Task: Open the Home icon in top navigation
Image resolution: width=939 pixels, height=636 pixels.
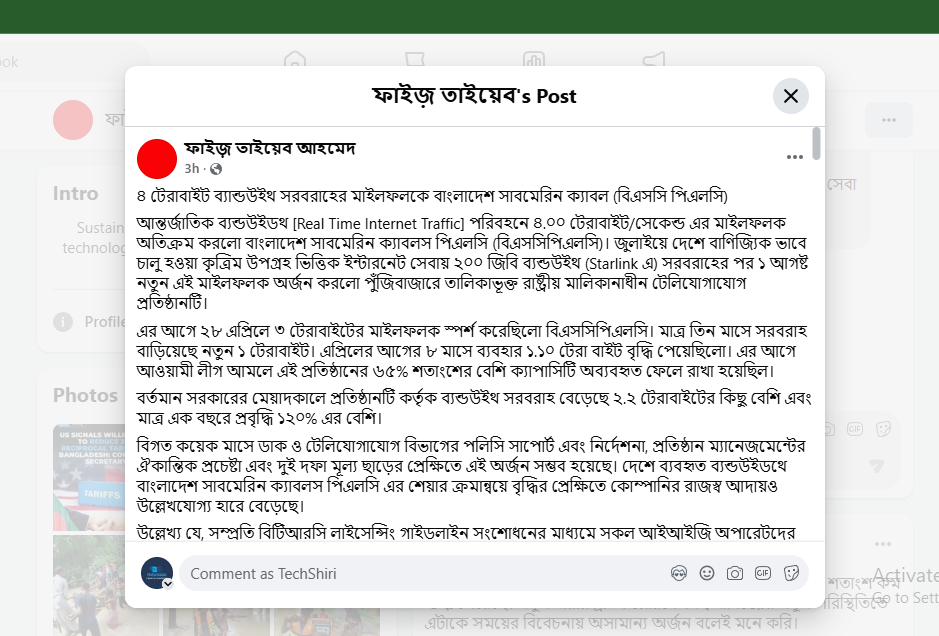Action: 295,60
